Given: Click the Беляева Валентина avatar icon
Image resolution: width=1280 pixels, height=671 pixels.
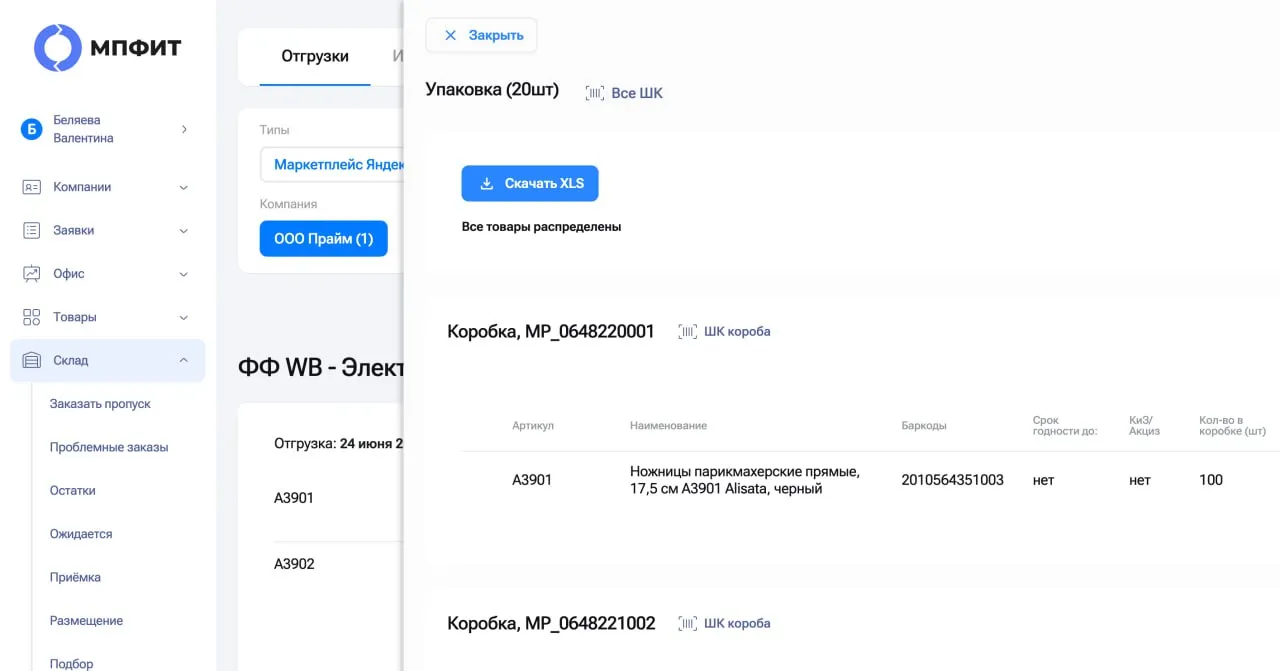Looking at the screenshot, I should coord(31,129).
